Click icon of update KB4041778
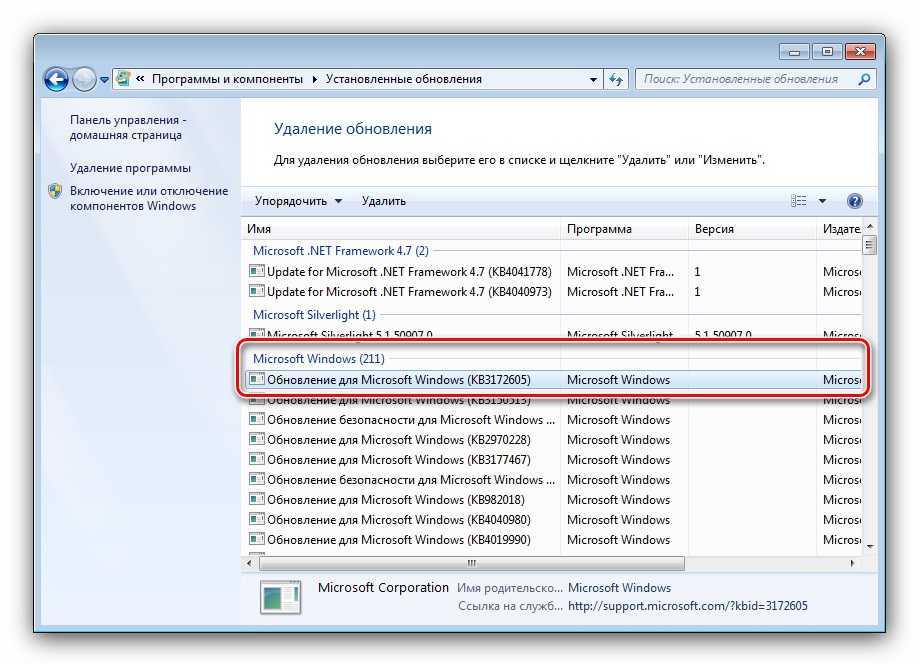919x666 pixels. pyautogui.click(x=256, y=272)
